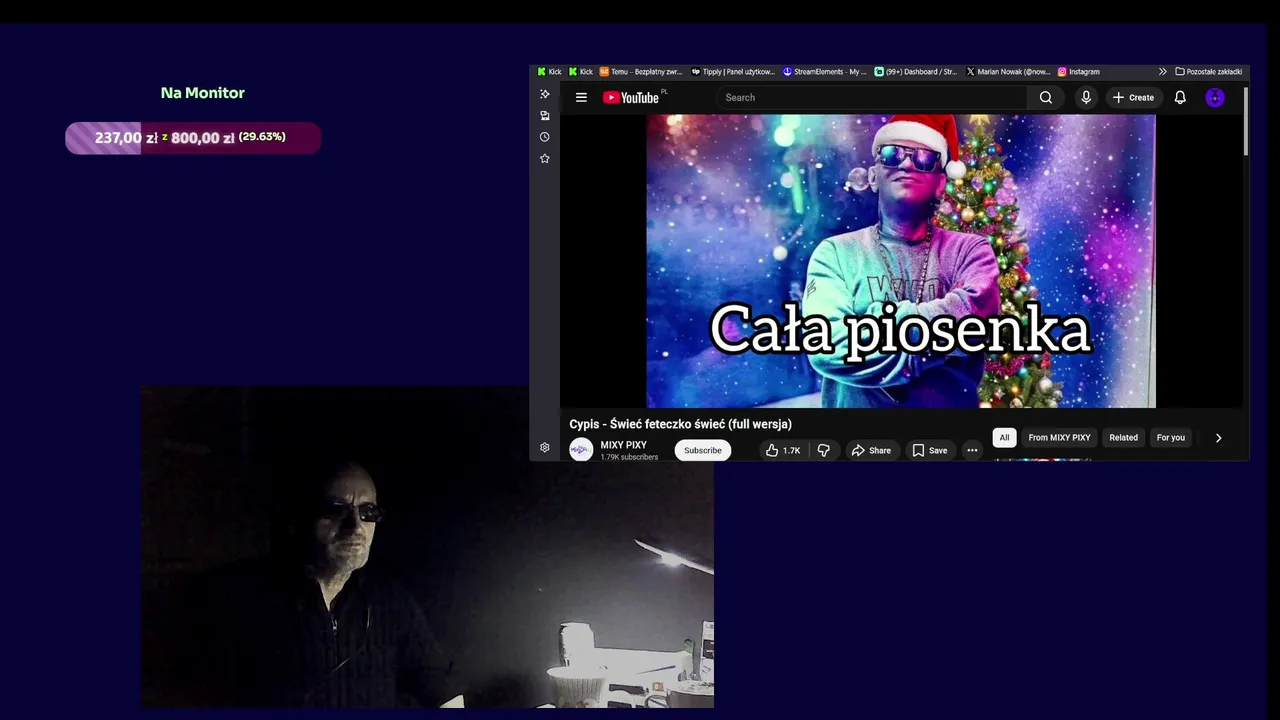Image resolution: width=1280 pixels, height=720 pixels.
Task: Open MIXY PIXY channel avatar
Action: [x=581, y=450]
